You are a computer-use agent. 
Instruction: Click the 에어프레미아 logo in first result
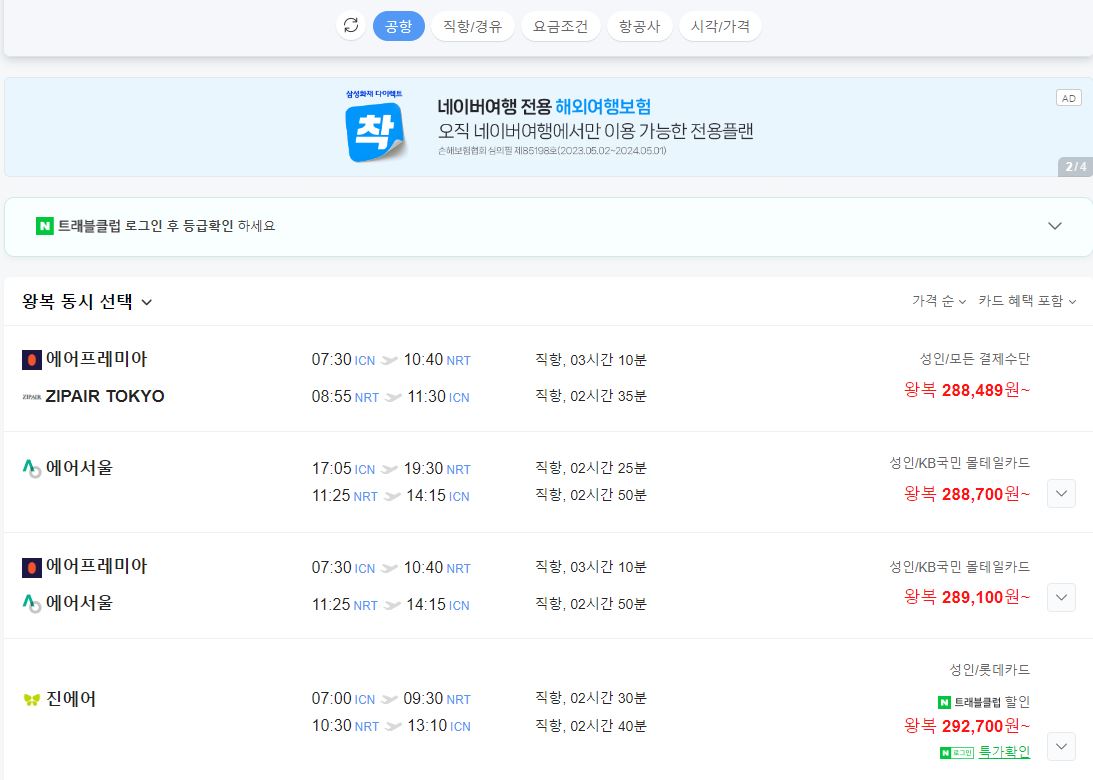click(31, 360)
